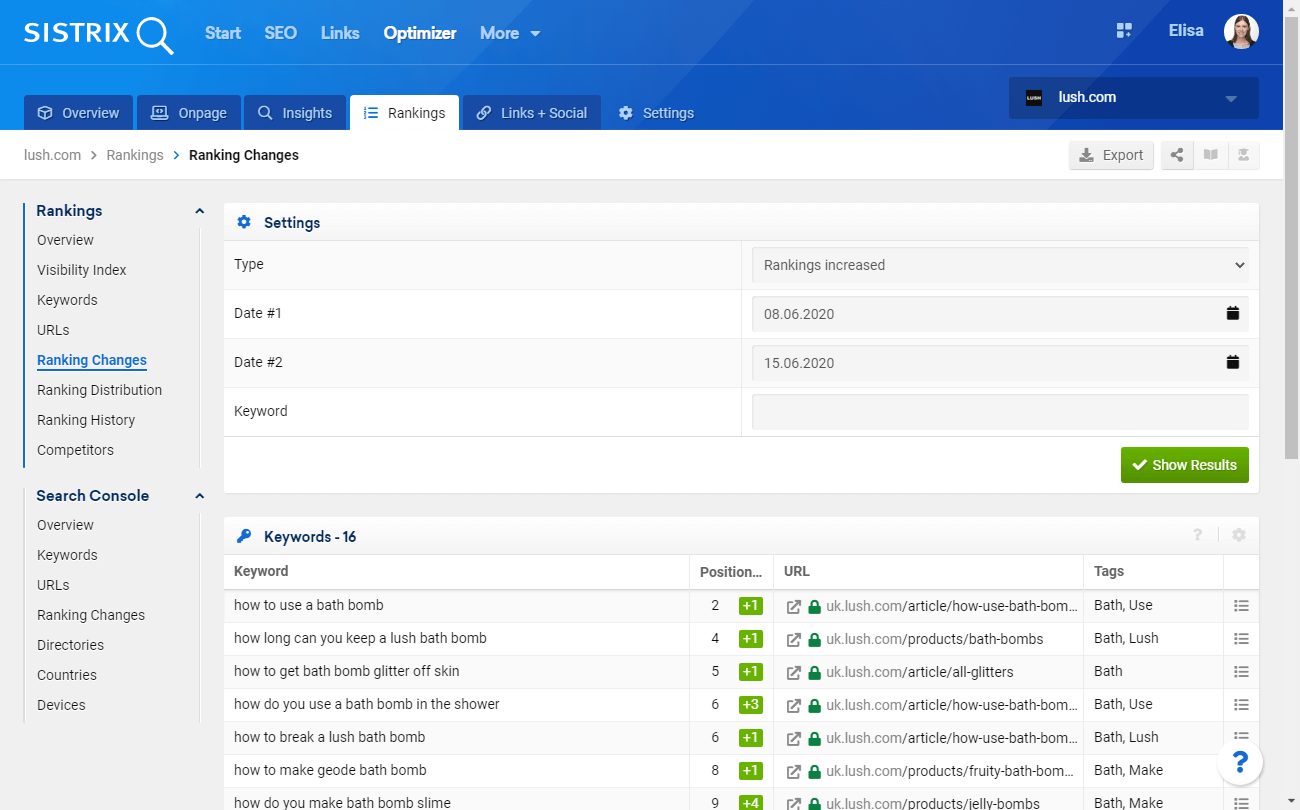Open external link for 'how do you use a bath bomb in the shower'
Screen dimensions: 1300x810
794,705
